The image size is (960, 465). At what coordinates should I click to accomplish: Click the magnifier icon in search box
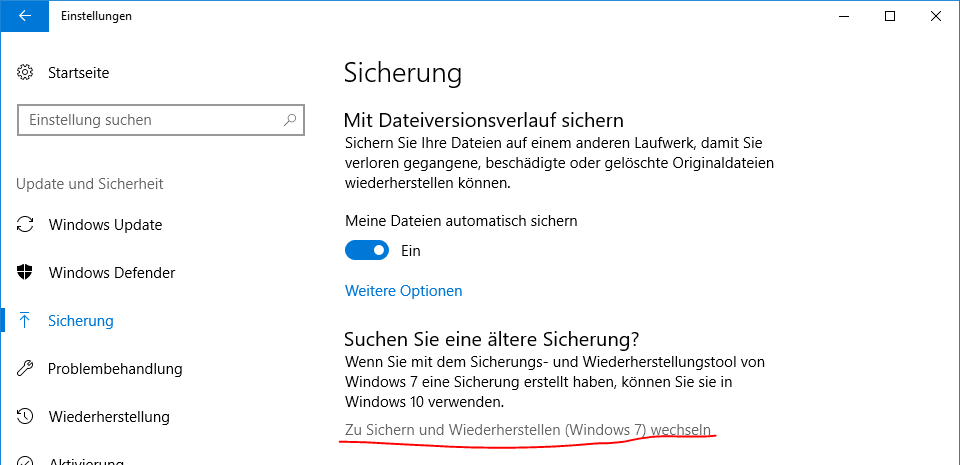290,120
